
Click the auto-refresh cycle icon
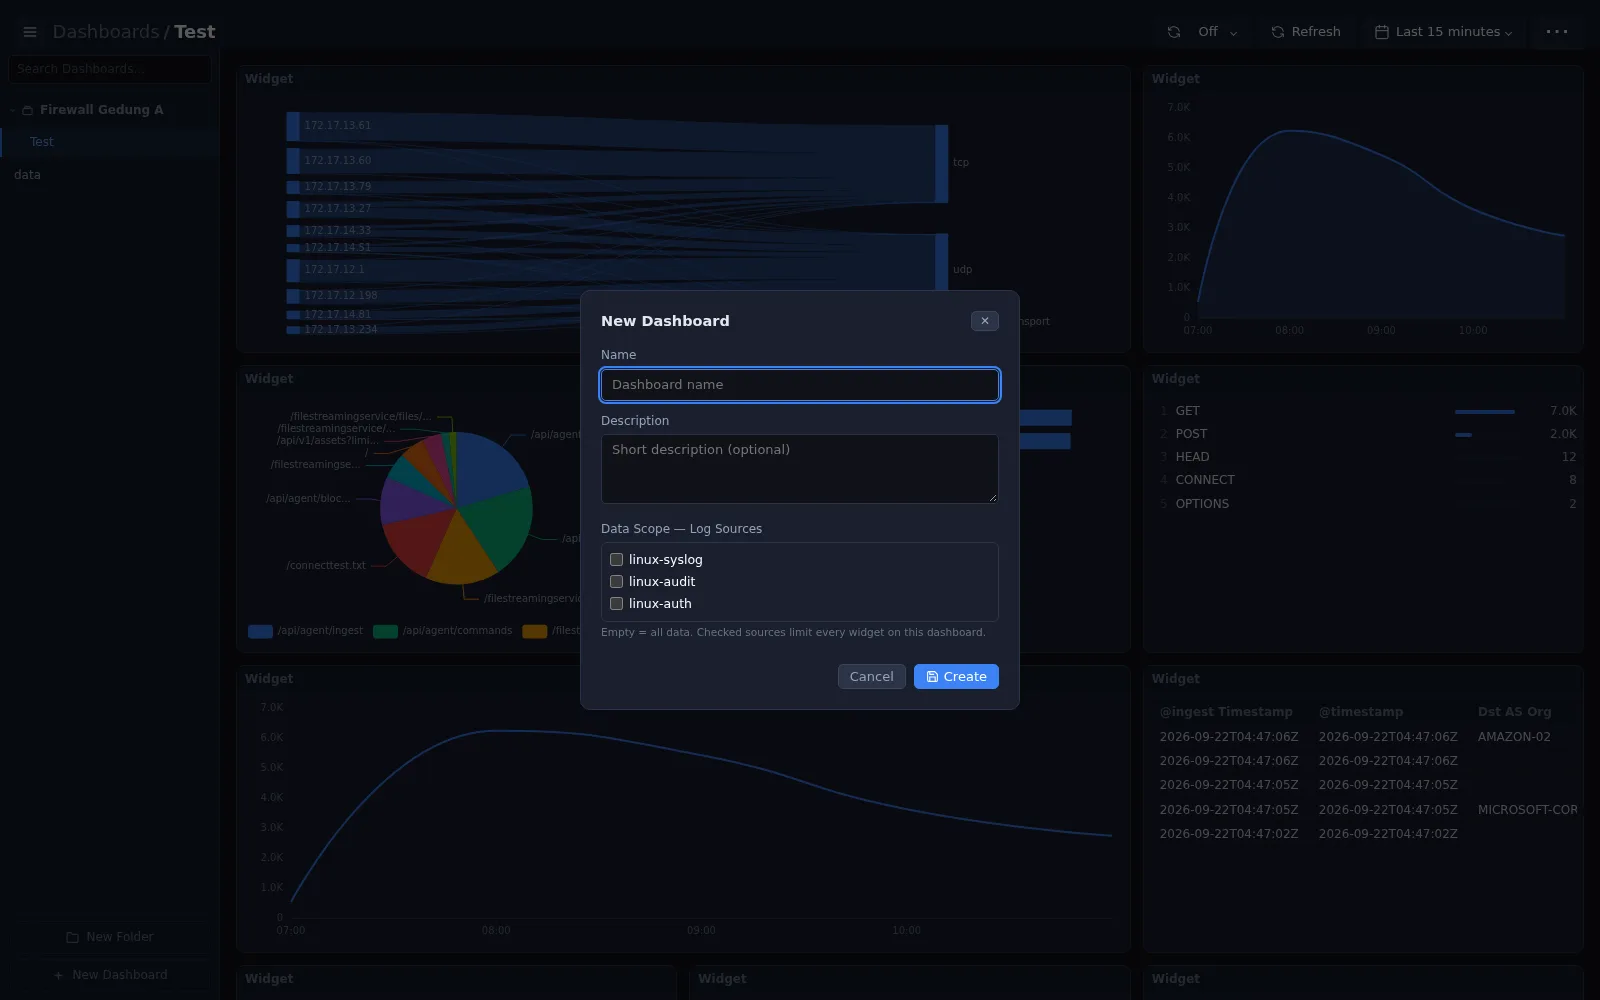pyautogui.click(x=1174, y=32)
